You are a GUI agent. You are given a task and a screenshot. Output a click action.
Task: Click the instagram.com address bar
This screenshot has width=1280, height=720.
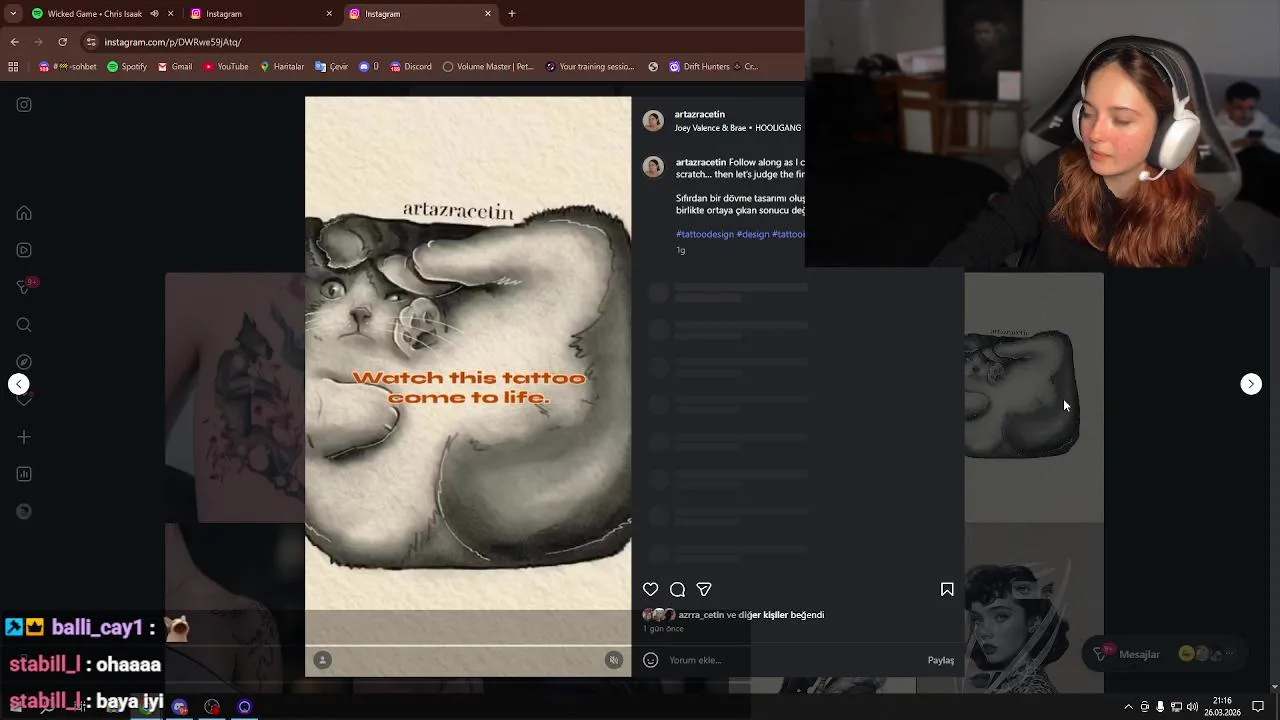[x=440, y=42]
